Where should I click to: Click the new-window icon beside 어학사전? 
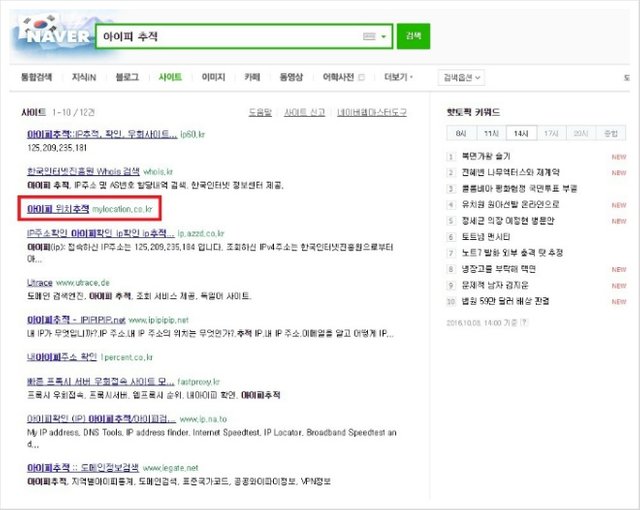point(361,77)
